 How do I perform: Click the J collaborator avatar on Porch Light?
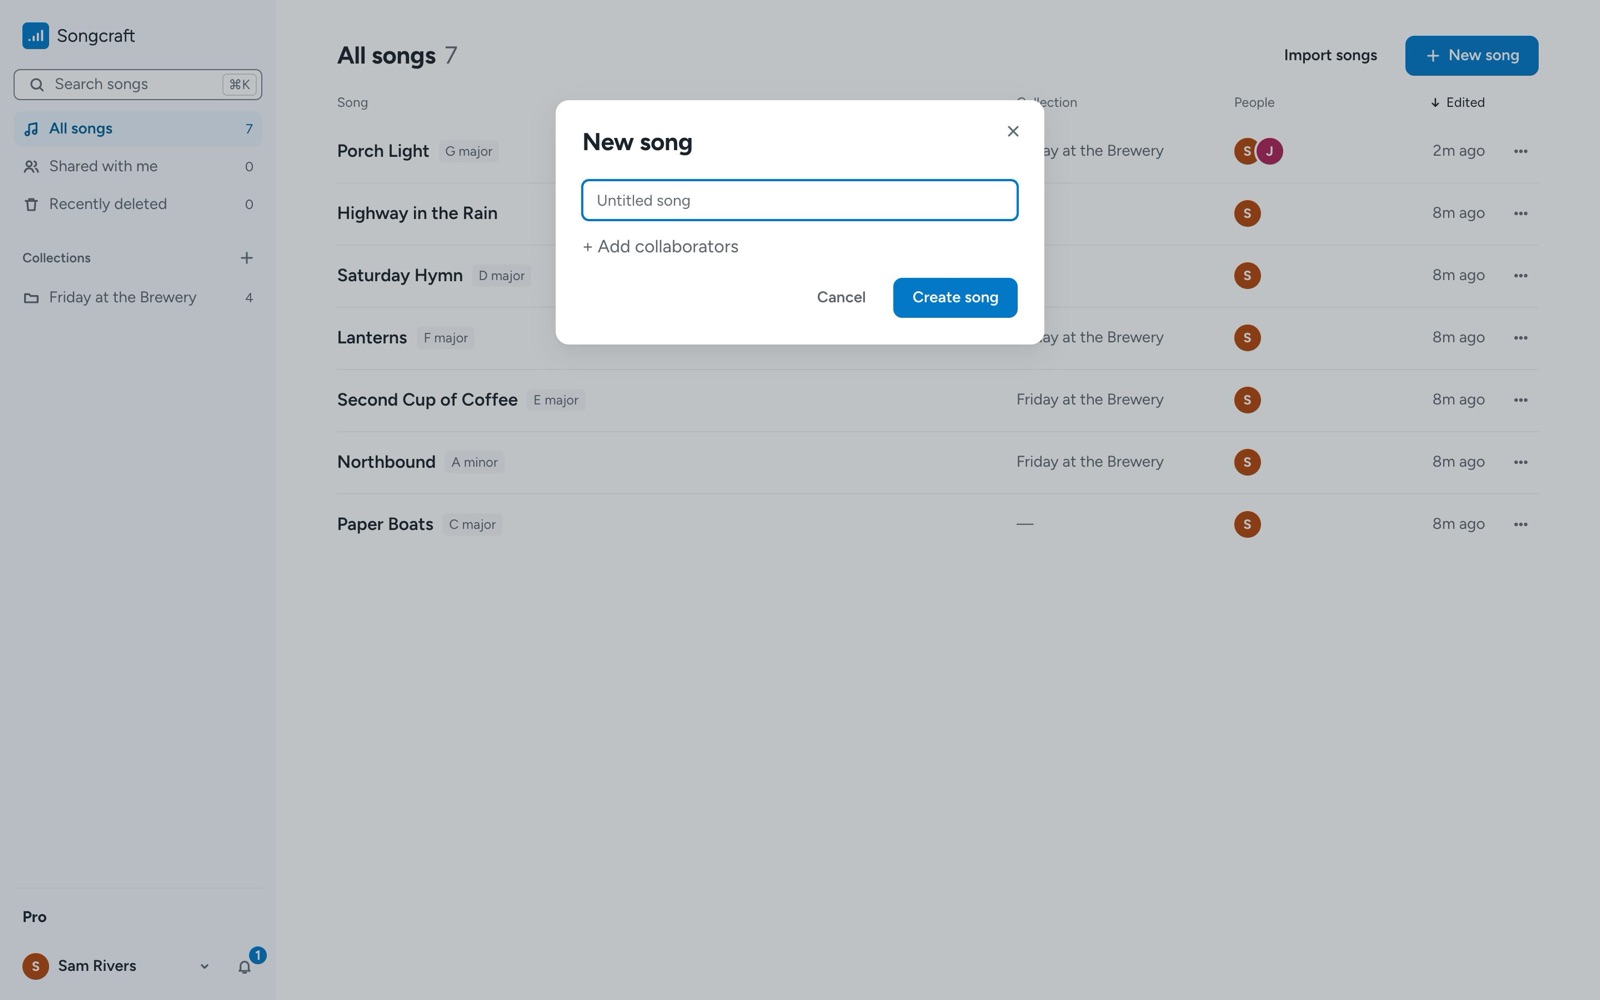1270,151
